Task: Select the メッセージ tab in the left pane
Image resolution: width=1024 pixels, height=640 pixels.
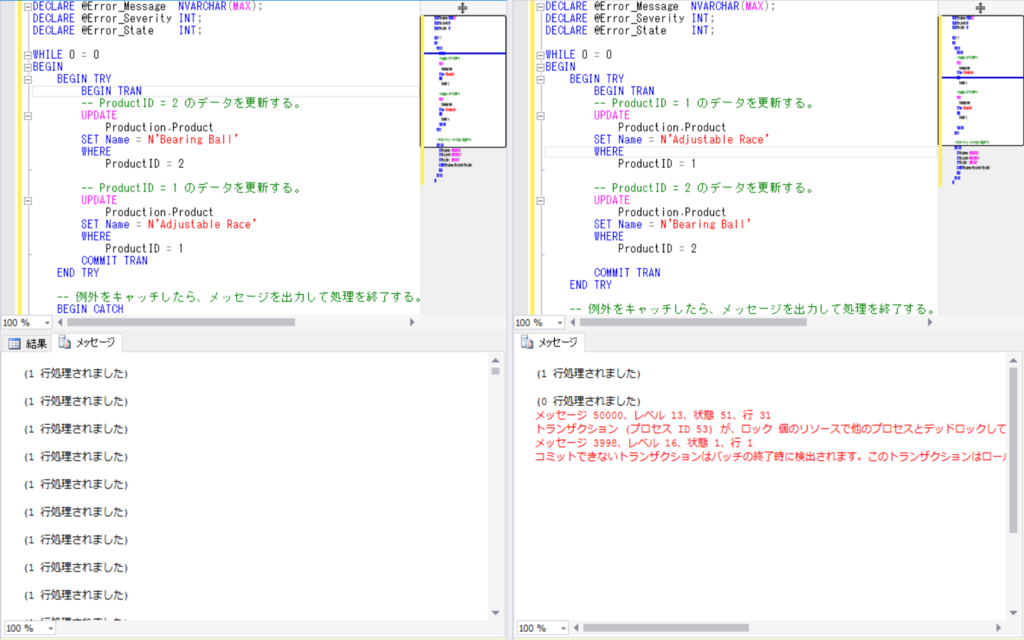Action: (x=86, y=342)
